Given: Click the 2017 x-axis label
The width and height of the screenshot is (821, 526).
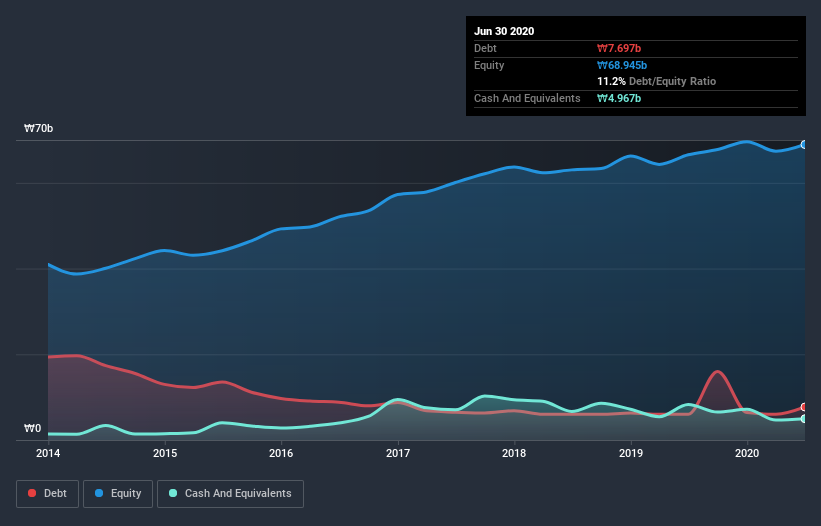Looking at the screenshot, I should pyautogui.click(x=398, y=453).
